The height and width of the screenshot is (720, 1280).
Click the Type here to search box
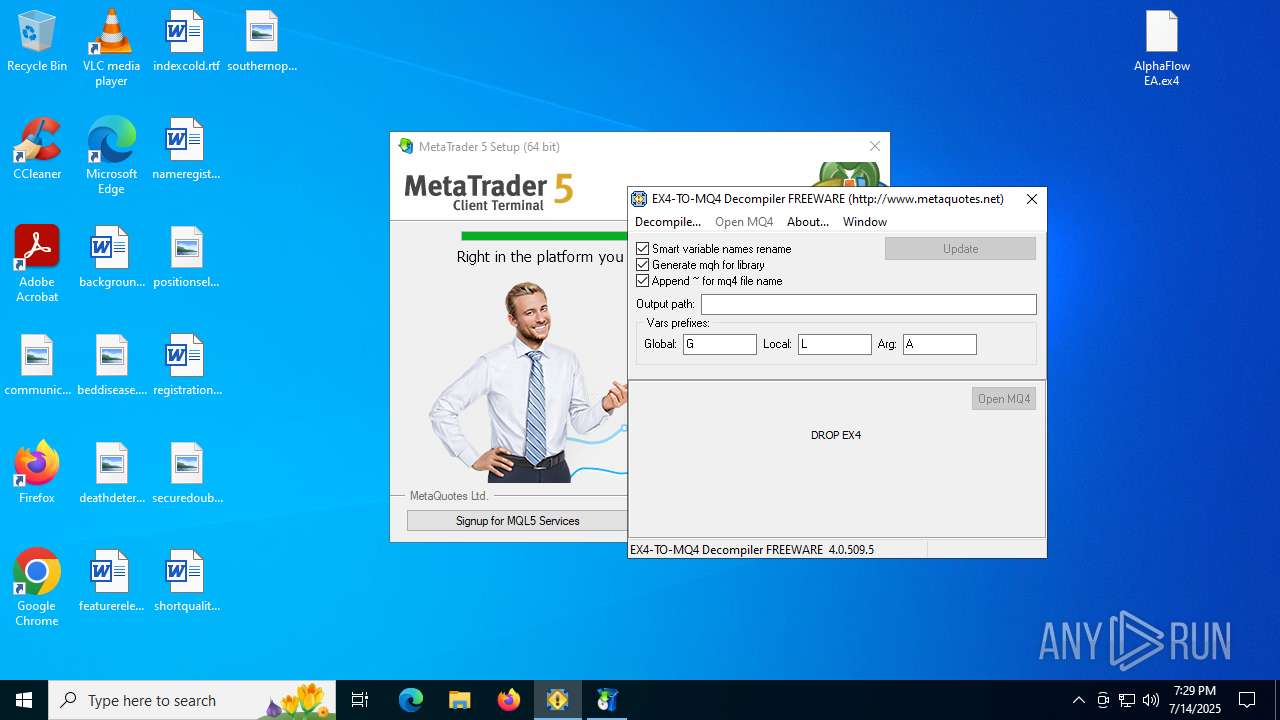(x=192, y=700)
